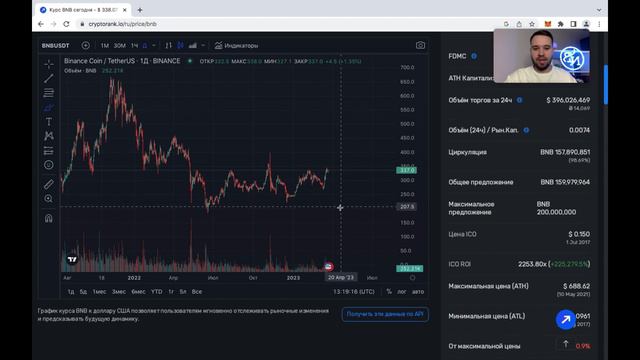Image resolution: width=640 pixels, height=360 pixels.
Task: Toggle auto scale авто
Action: tap(418, 291)
